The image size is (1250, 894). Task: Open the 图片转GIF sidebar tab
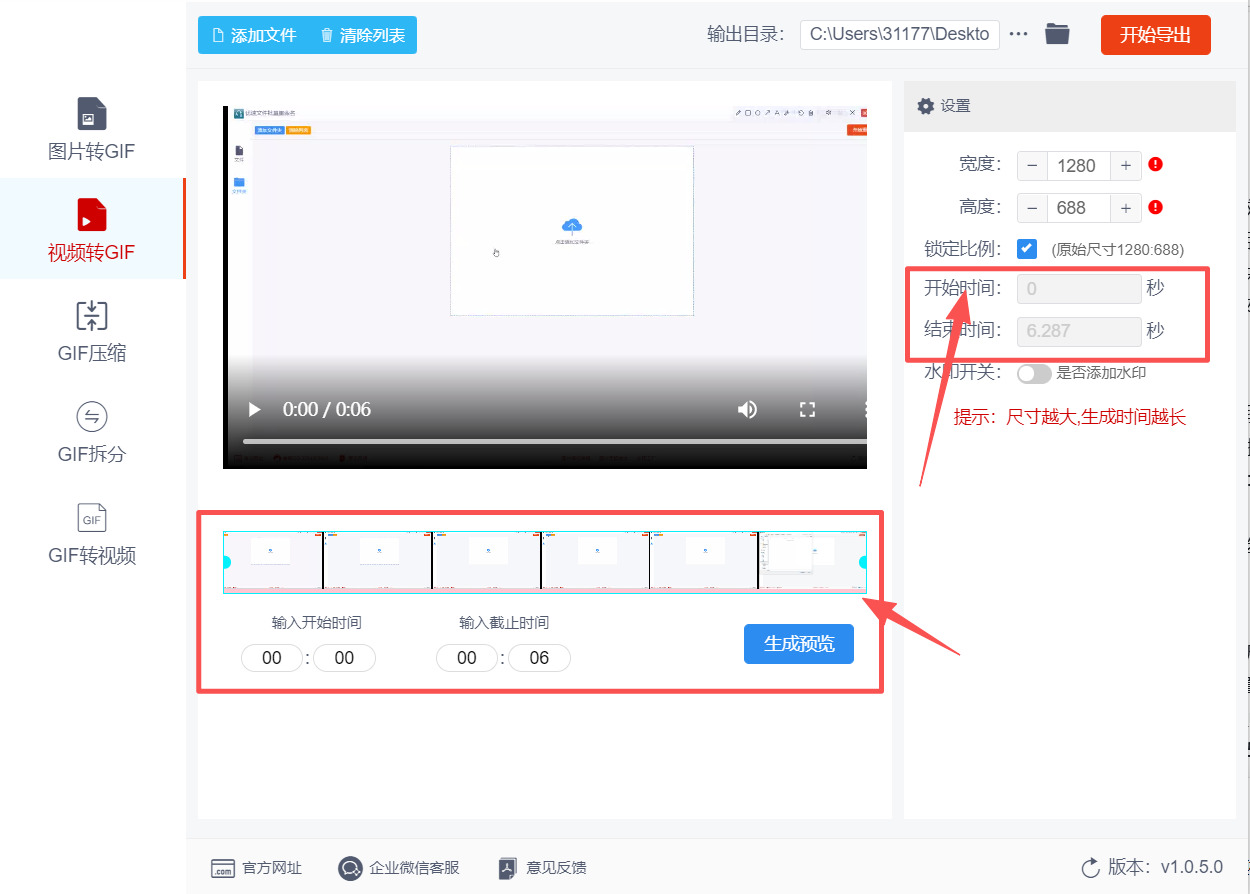(x=92, y=129)
